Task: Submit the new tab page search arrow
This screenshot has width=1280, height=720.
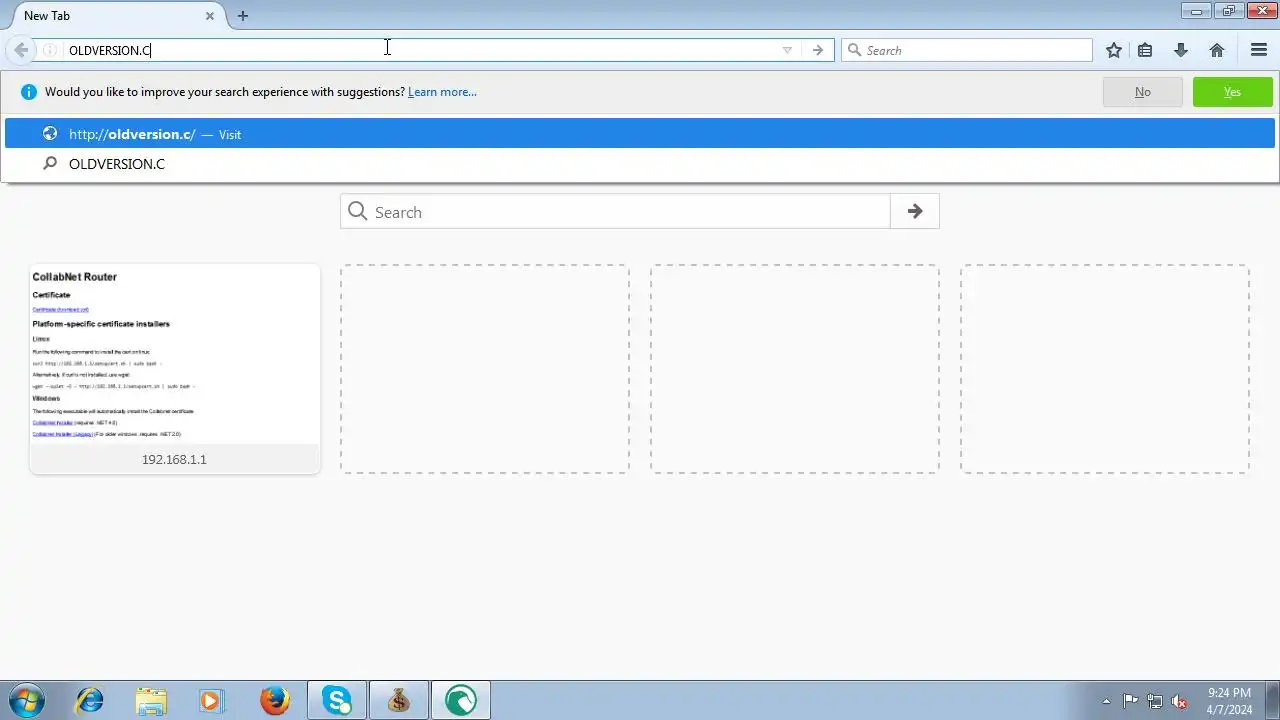Action: tap(915, 212)
